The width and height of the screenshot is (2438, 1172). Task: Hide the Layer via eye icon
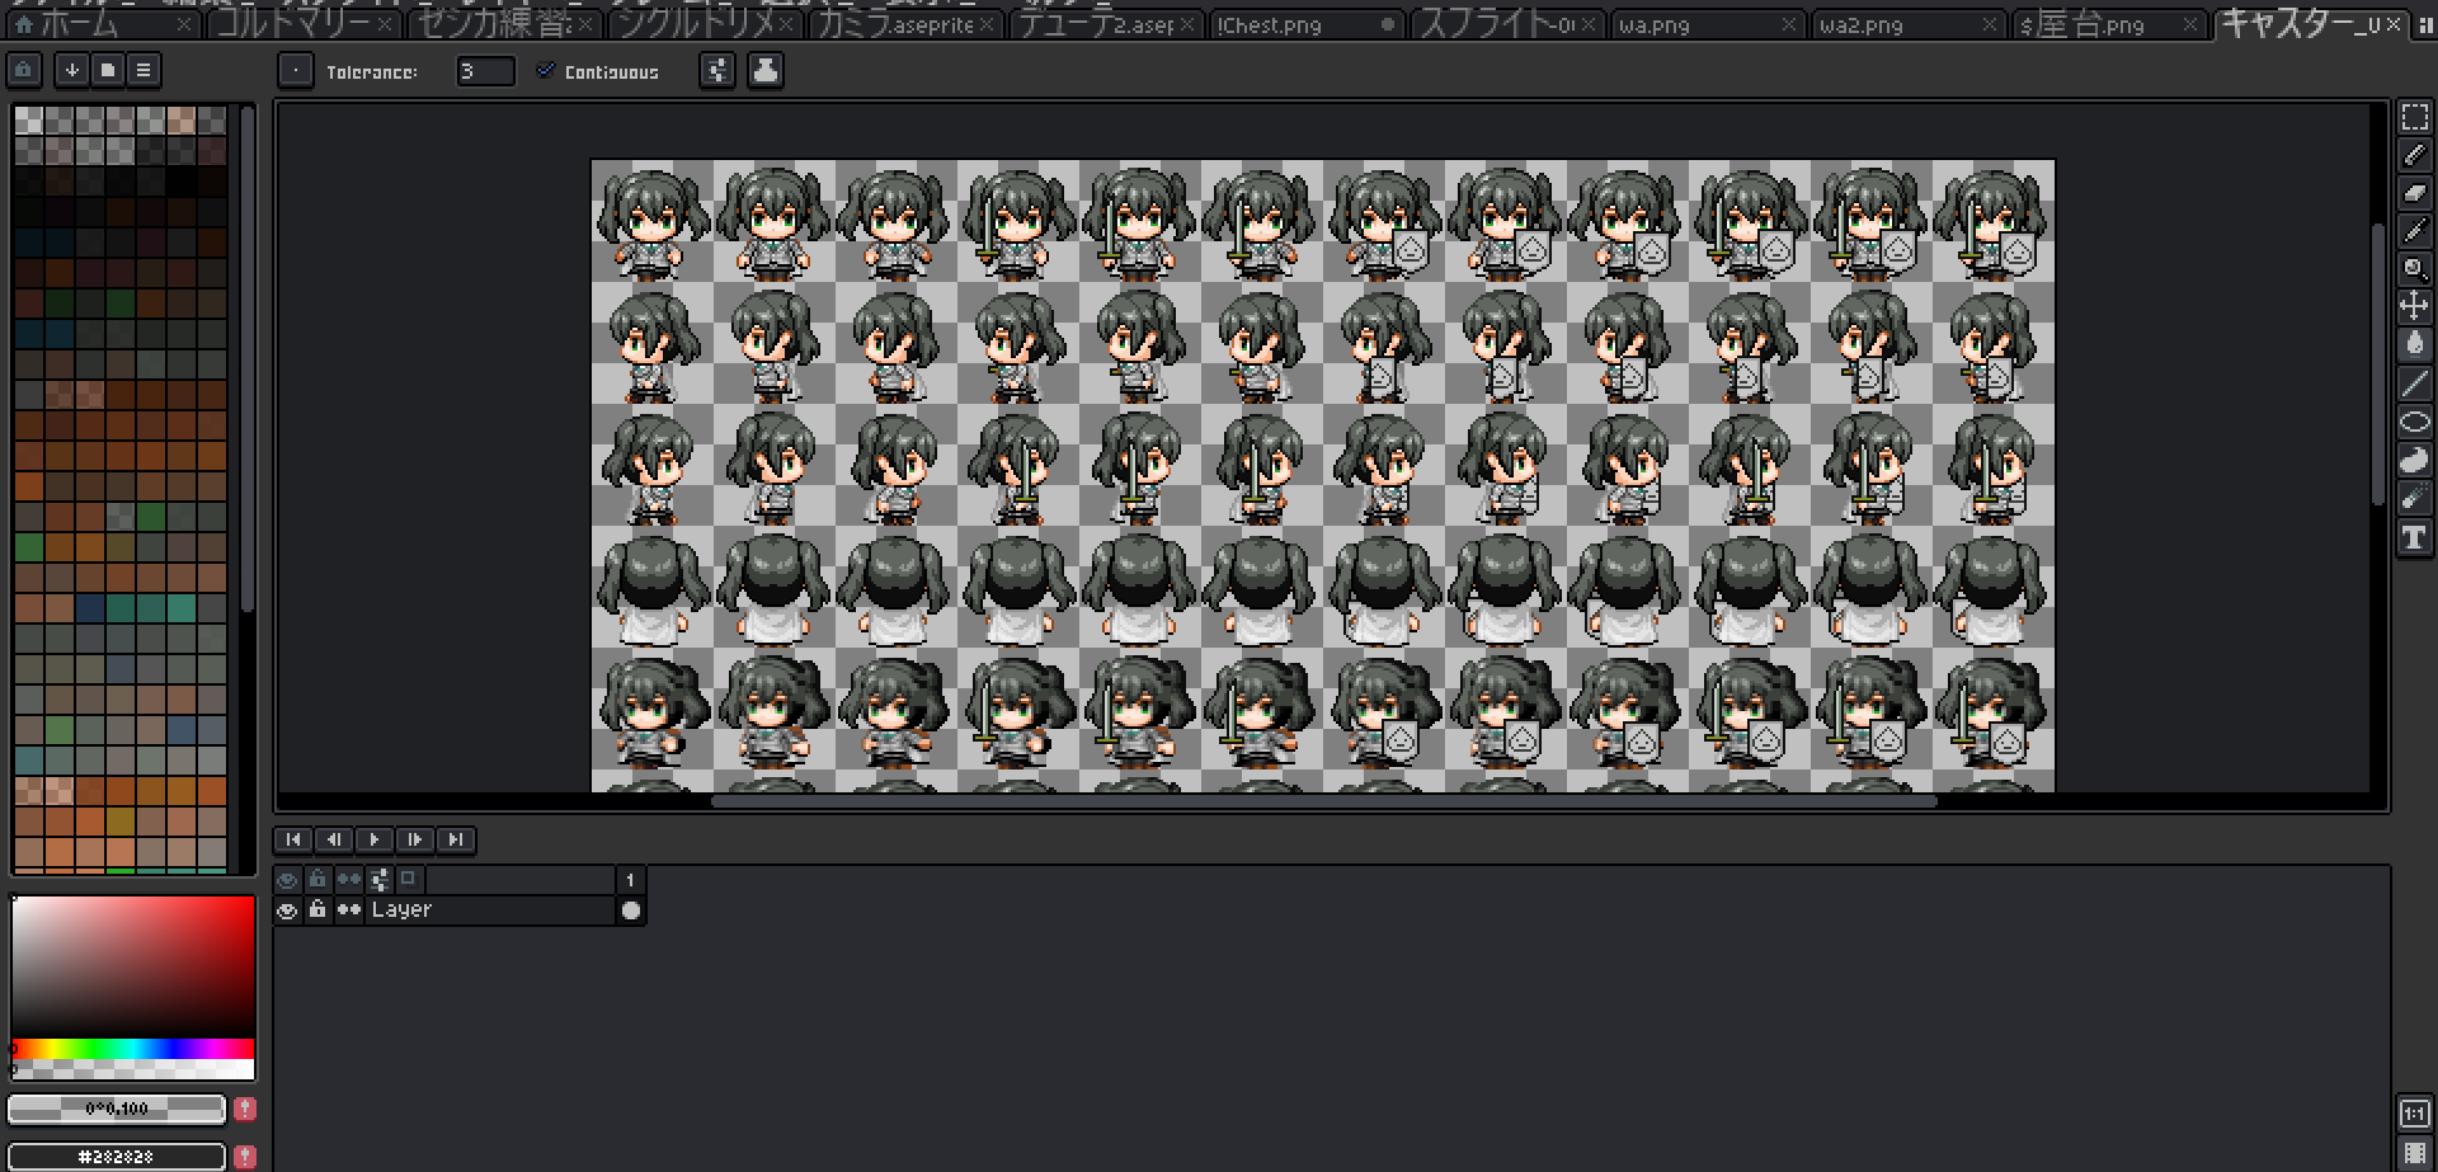tap(287, 910)
